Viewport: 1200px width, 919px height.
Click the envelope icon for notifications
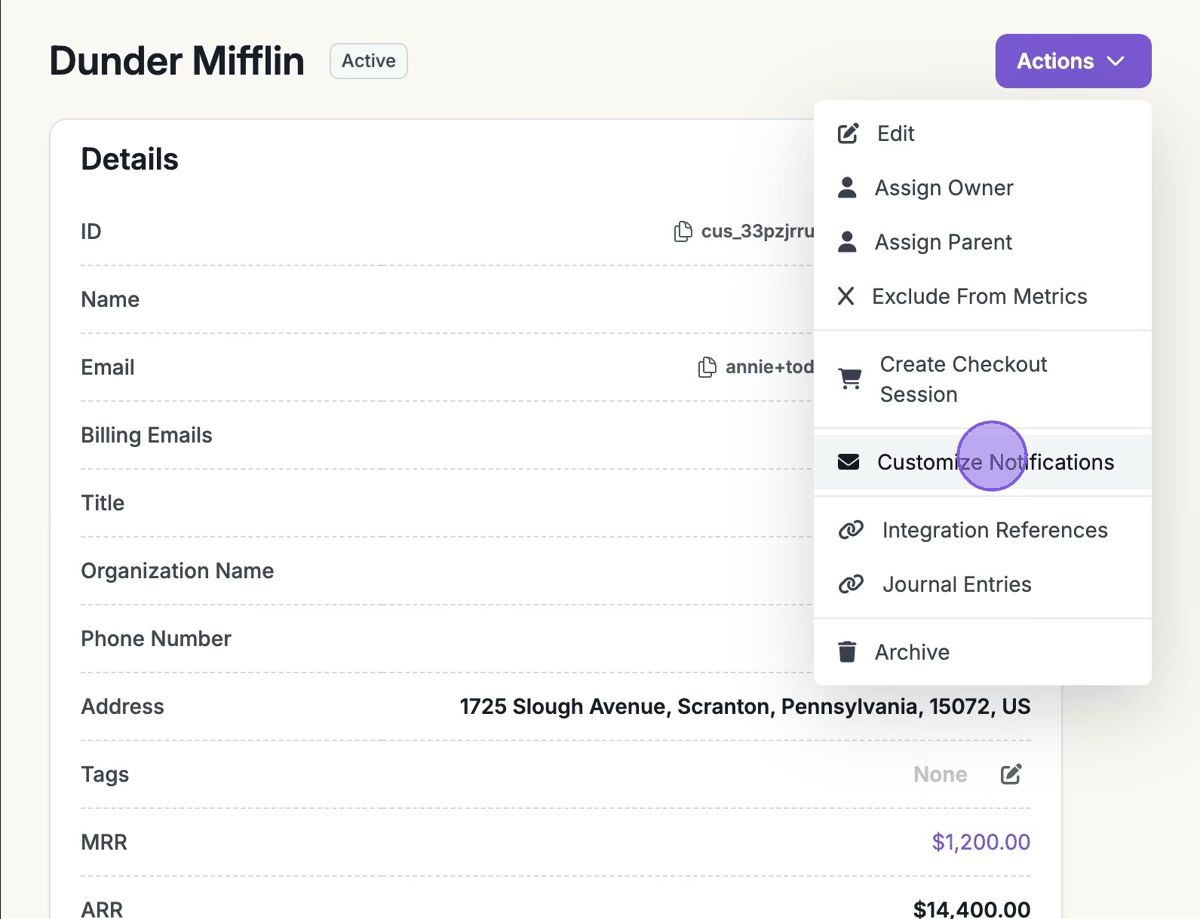(849, 462)
